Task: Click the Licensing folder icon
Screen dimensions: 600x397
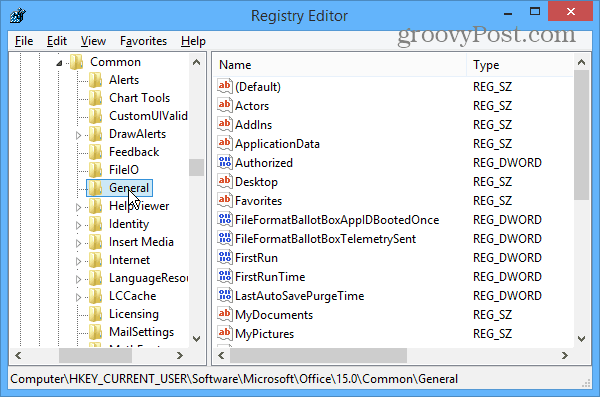Action: [x=95, y=314]
